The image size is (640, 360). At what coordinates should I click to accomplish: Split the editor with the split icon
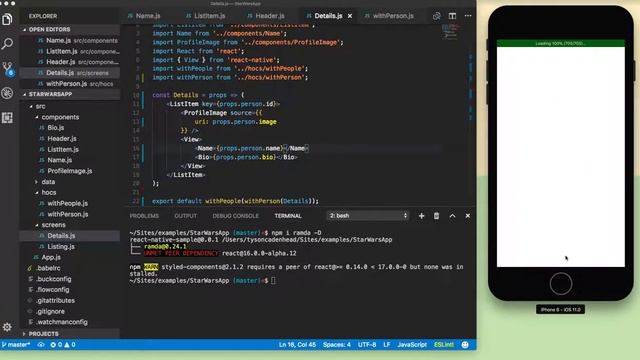(x=452, y=16)
